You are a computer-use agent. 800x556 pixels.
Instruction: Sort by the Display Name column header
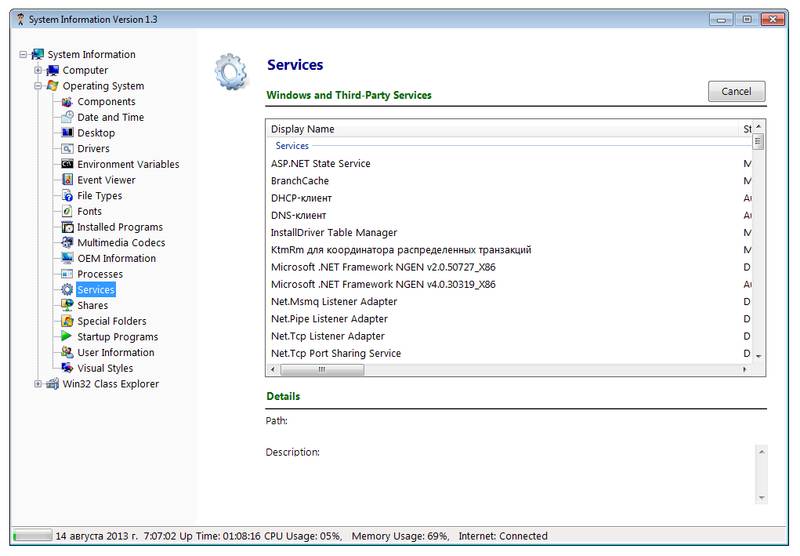click(503, 129)
